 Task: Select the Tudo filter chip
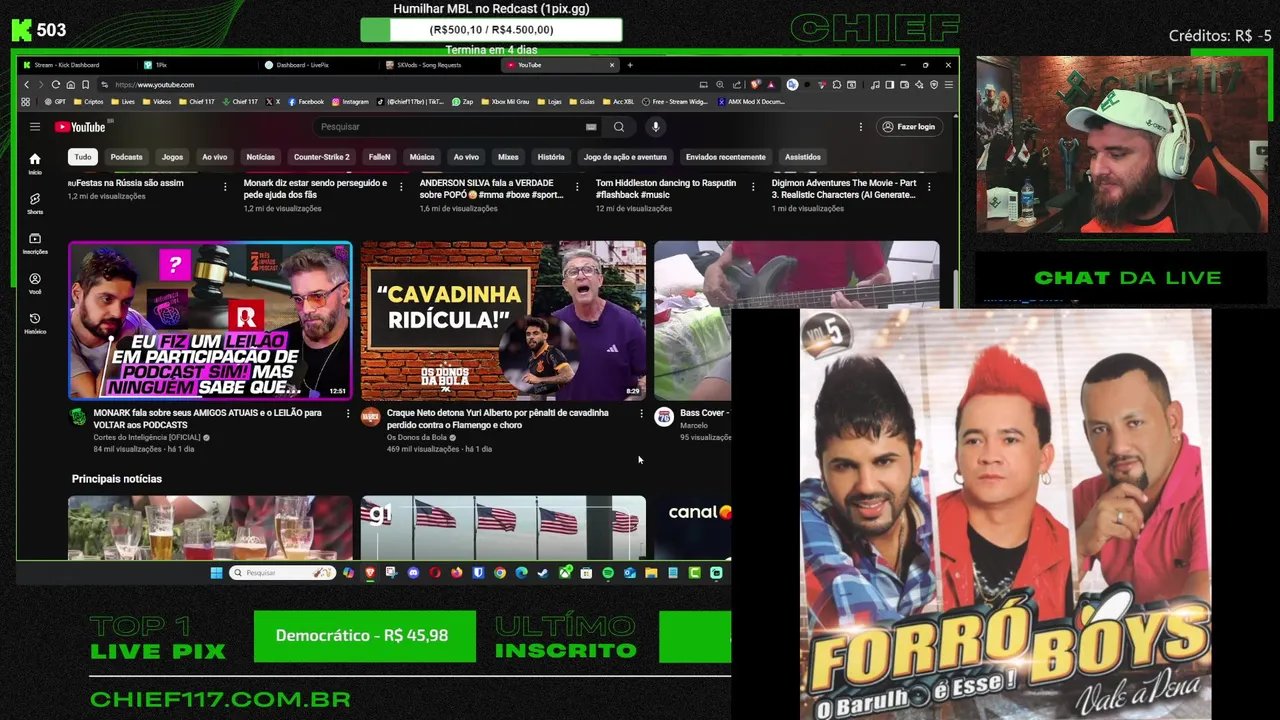point(83,157)
